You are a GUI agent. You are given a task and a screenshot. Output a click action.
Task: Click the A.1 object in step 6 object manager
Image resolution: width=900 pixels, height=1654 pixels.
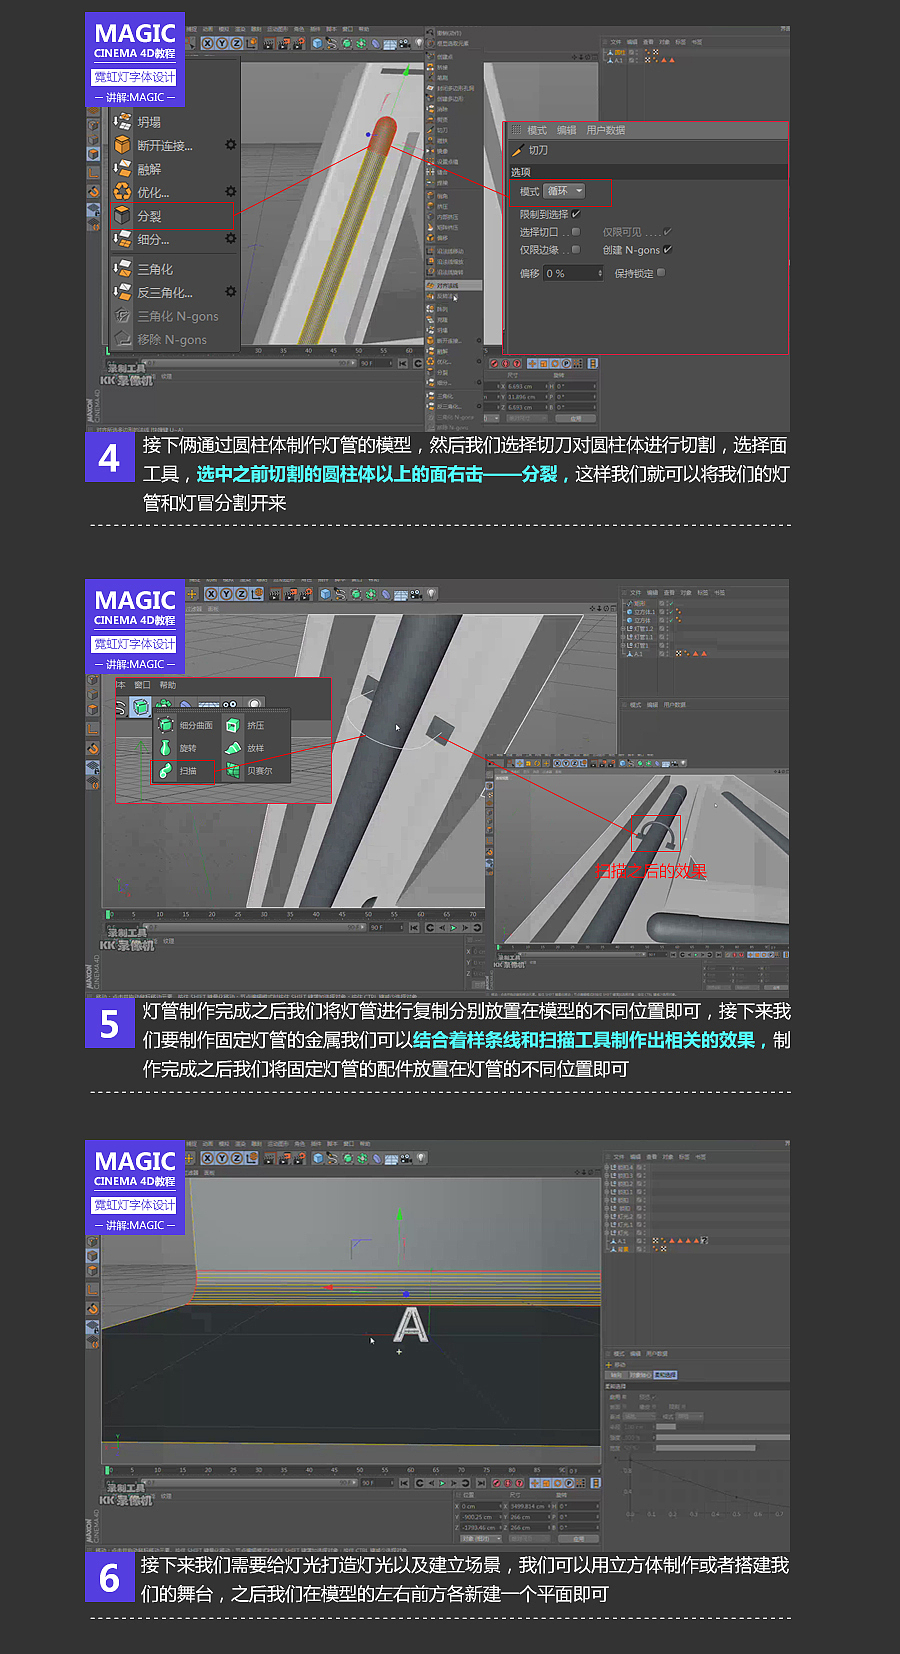[x=622, y=1240]
